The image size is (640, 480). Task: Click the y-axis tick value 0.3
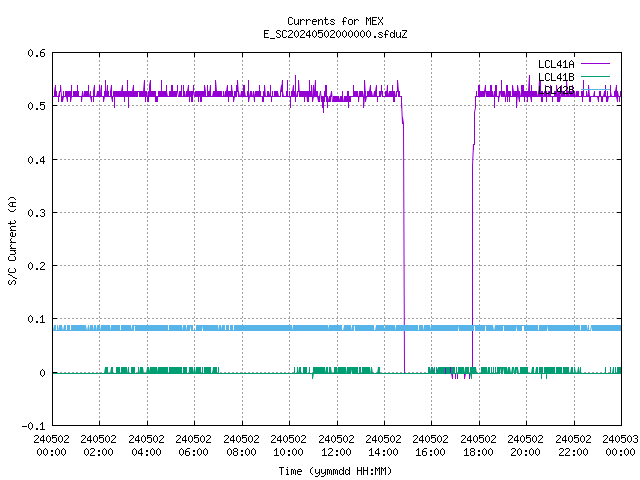36,213
